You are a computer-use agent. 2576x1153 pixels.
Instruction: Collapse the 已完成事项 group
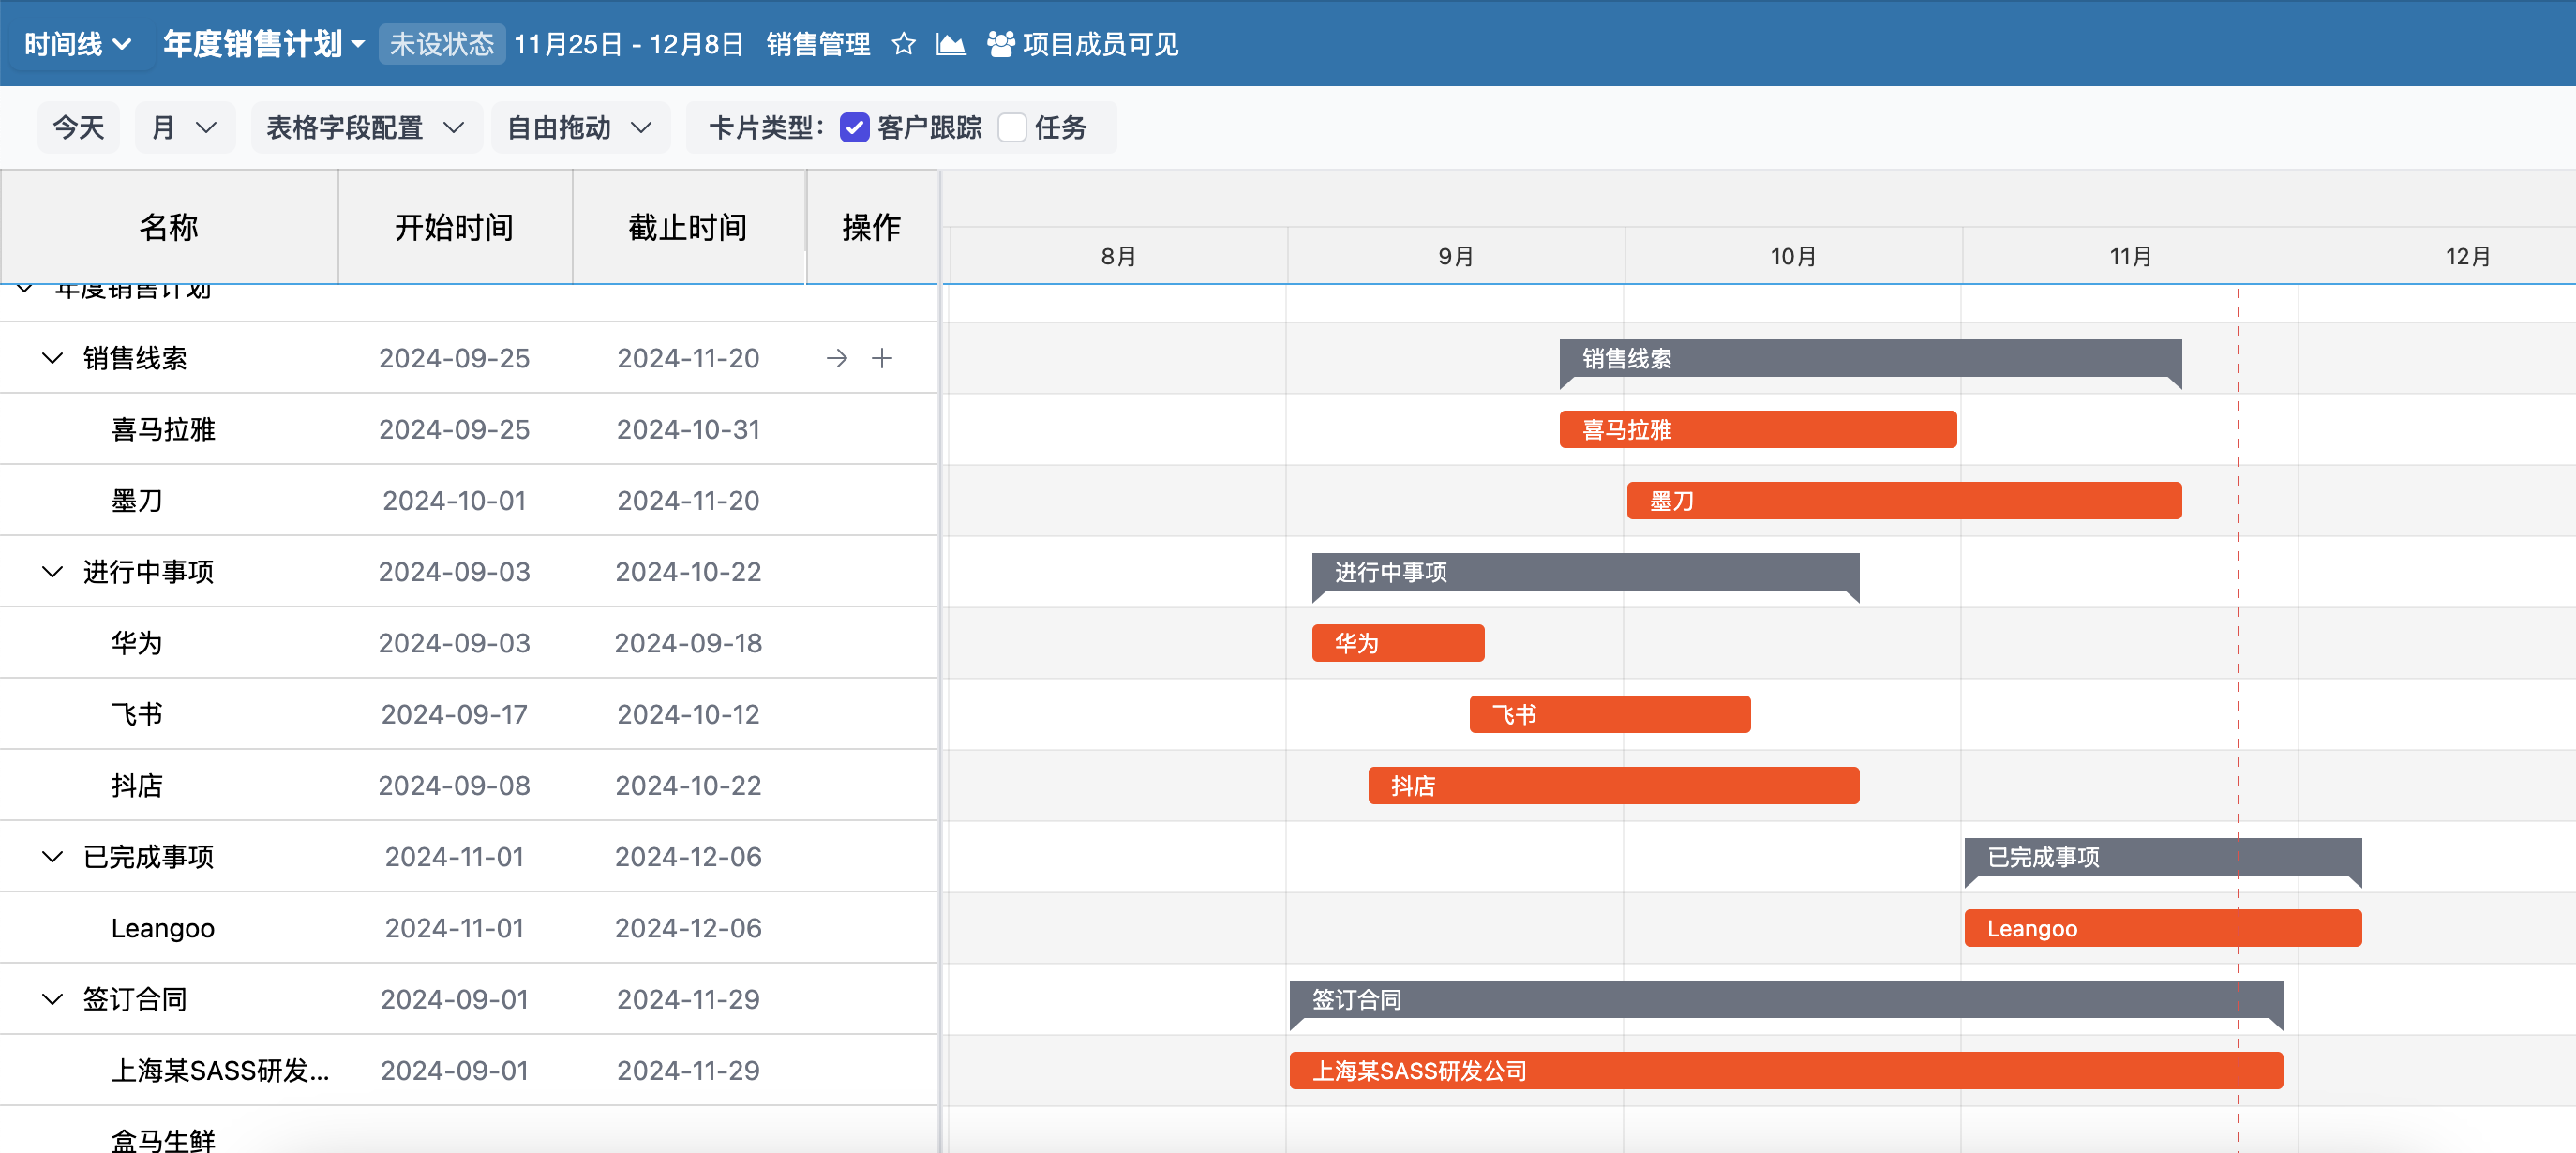[52, 857]
